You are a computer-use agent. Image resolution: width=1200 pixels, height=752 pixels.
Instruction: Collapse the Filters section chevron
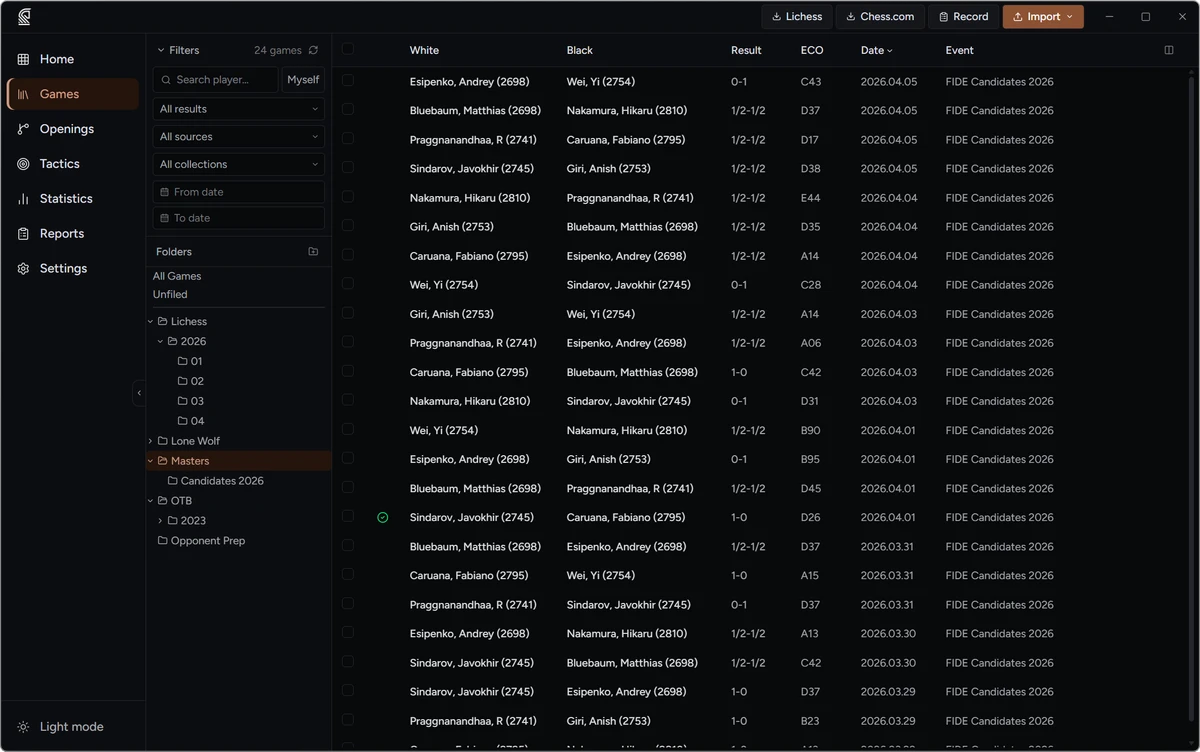pos(160,50)
